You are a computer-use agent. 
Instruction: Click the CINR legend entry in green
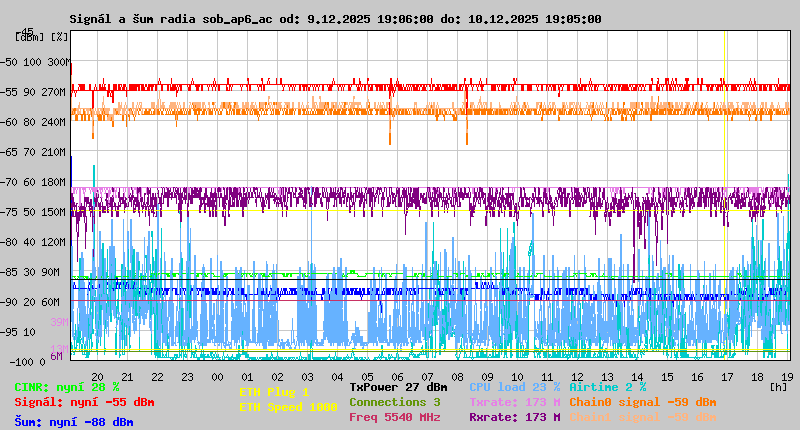[66, 387]
